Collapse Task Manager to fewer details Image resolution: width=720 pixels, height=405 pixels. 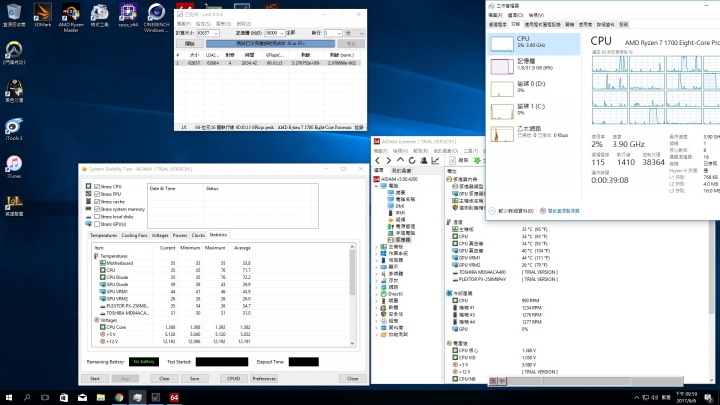click(x=511, y=211)
